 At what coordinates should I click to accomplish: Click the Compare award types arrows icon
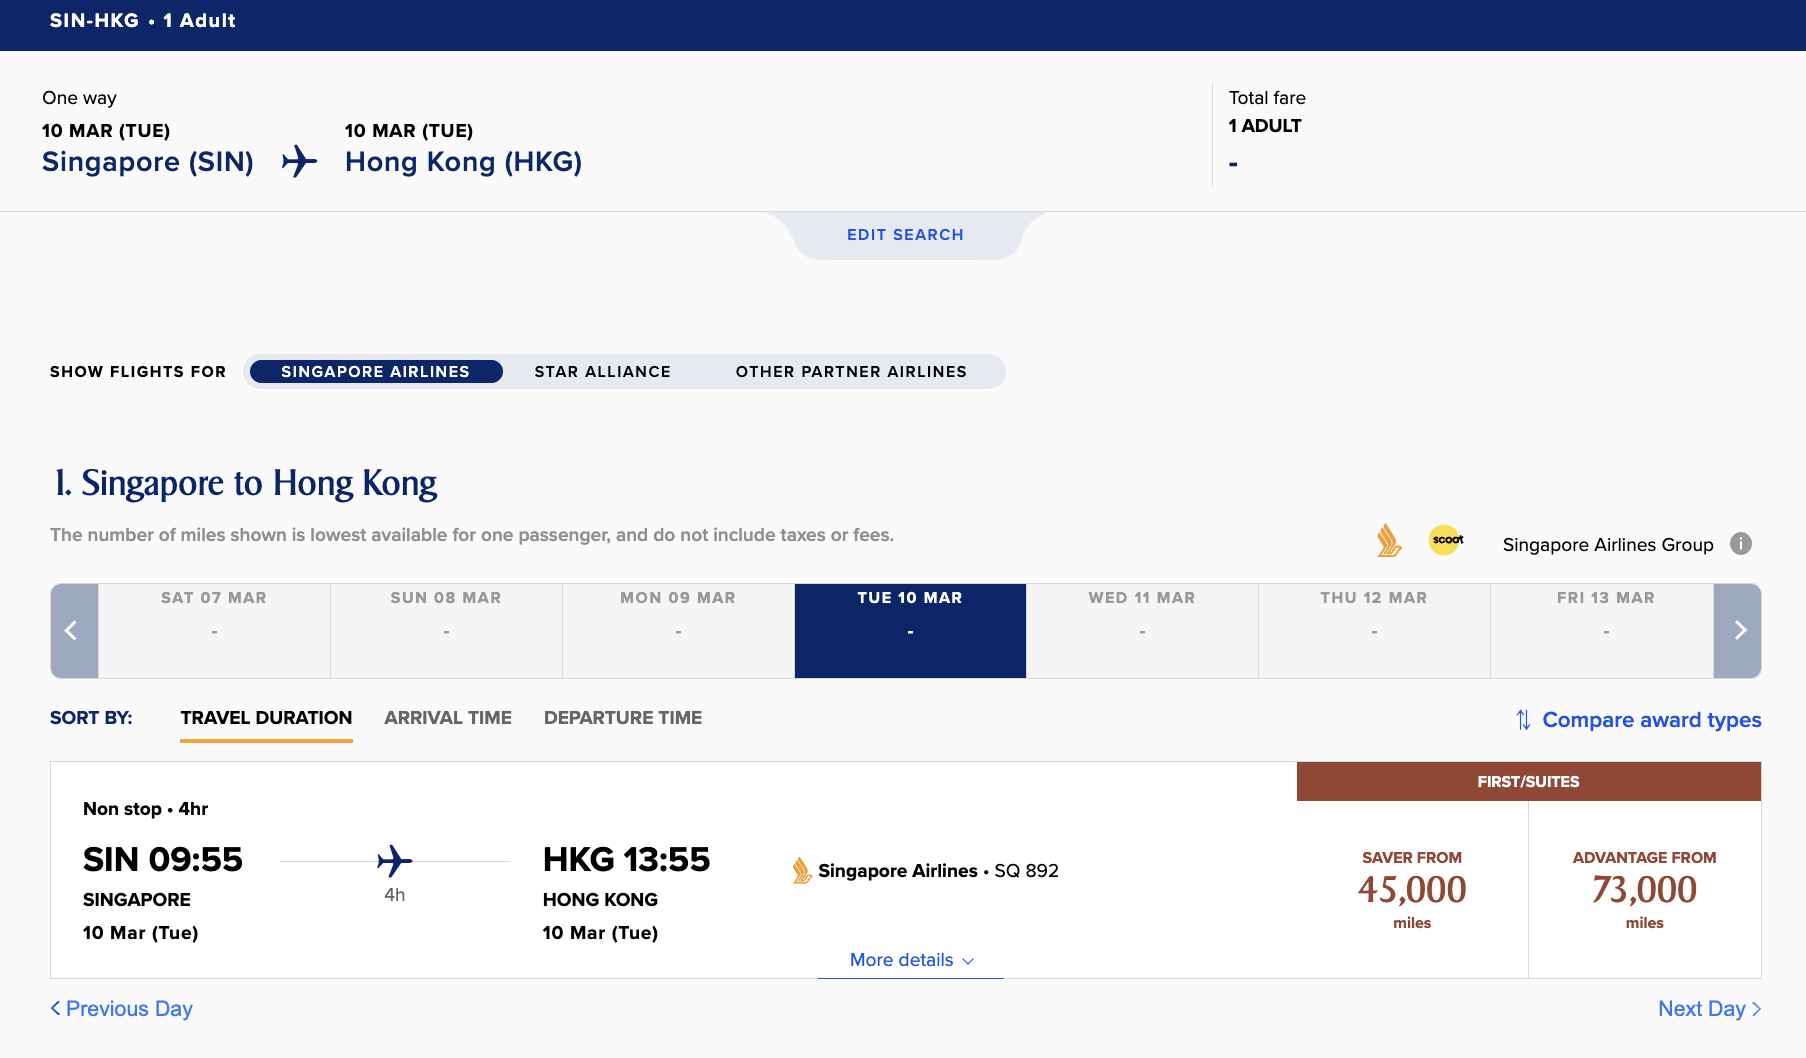click(1523, 720)
